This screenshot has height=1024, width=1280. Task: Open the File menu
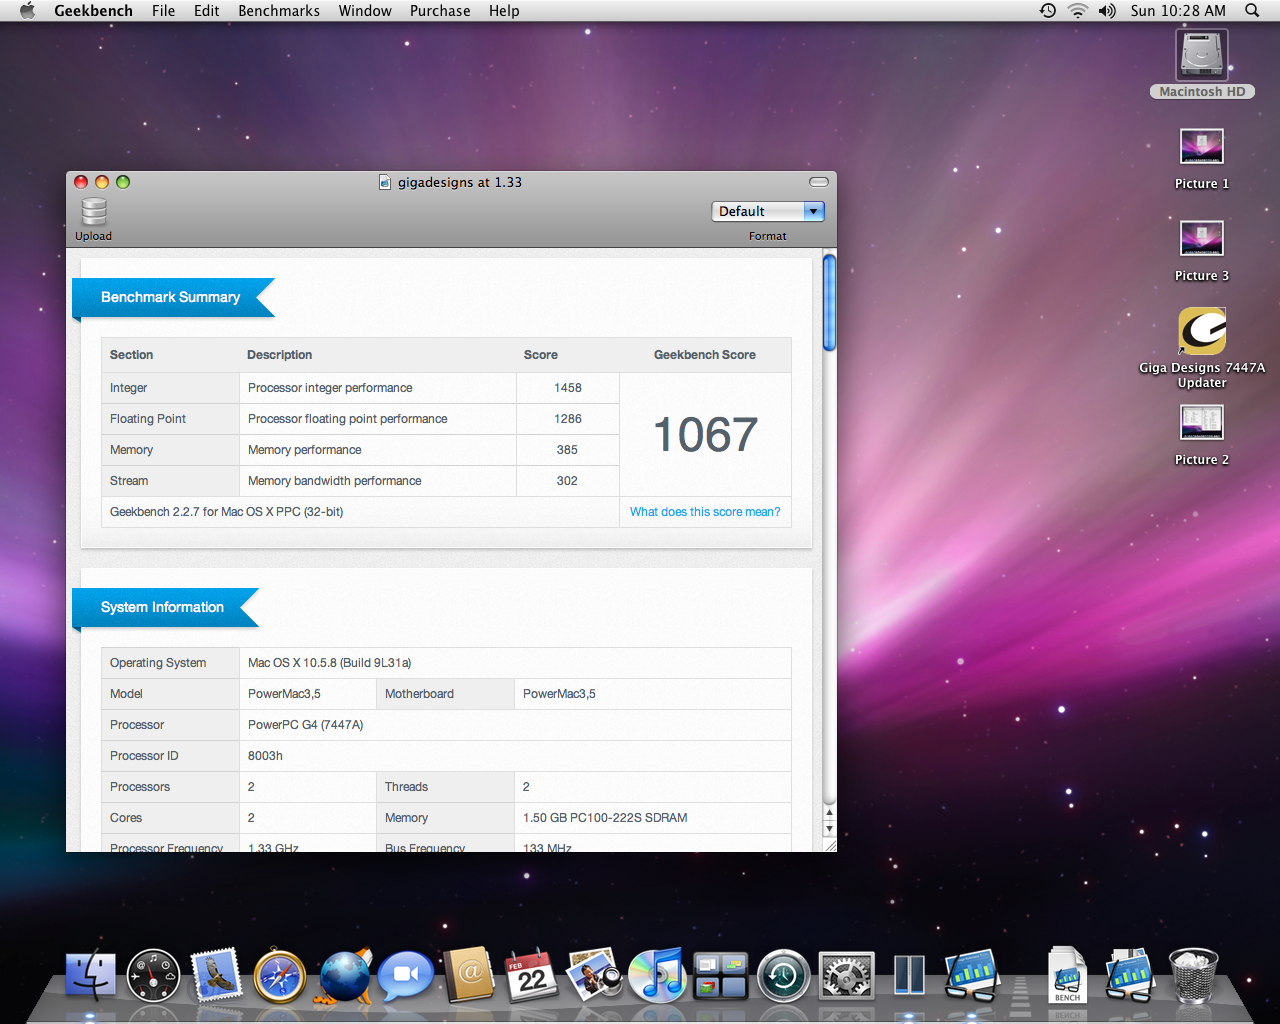163,11
